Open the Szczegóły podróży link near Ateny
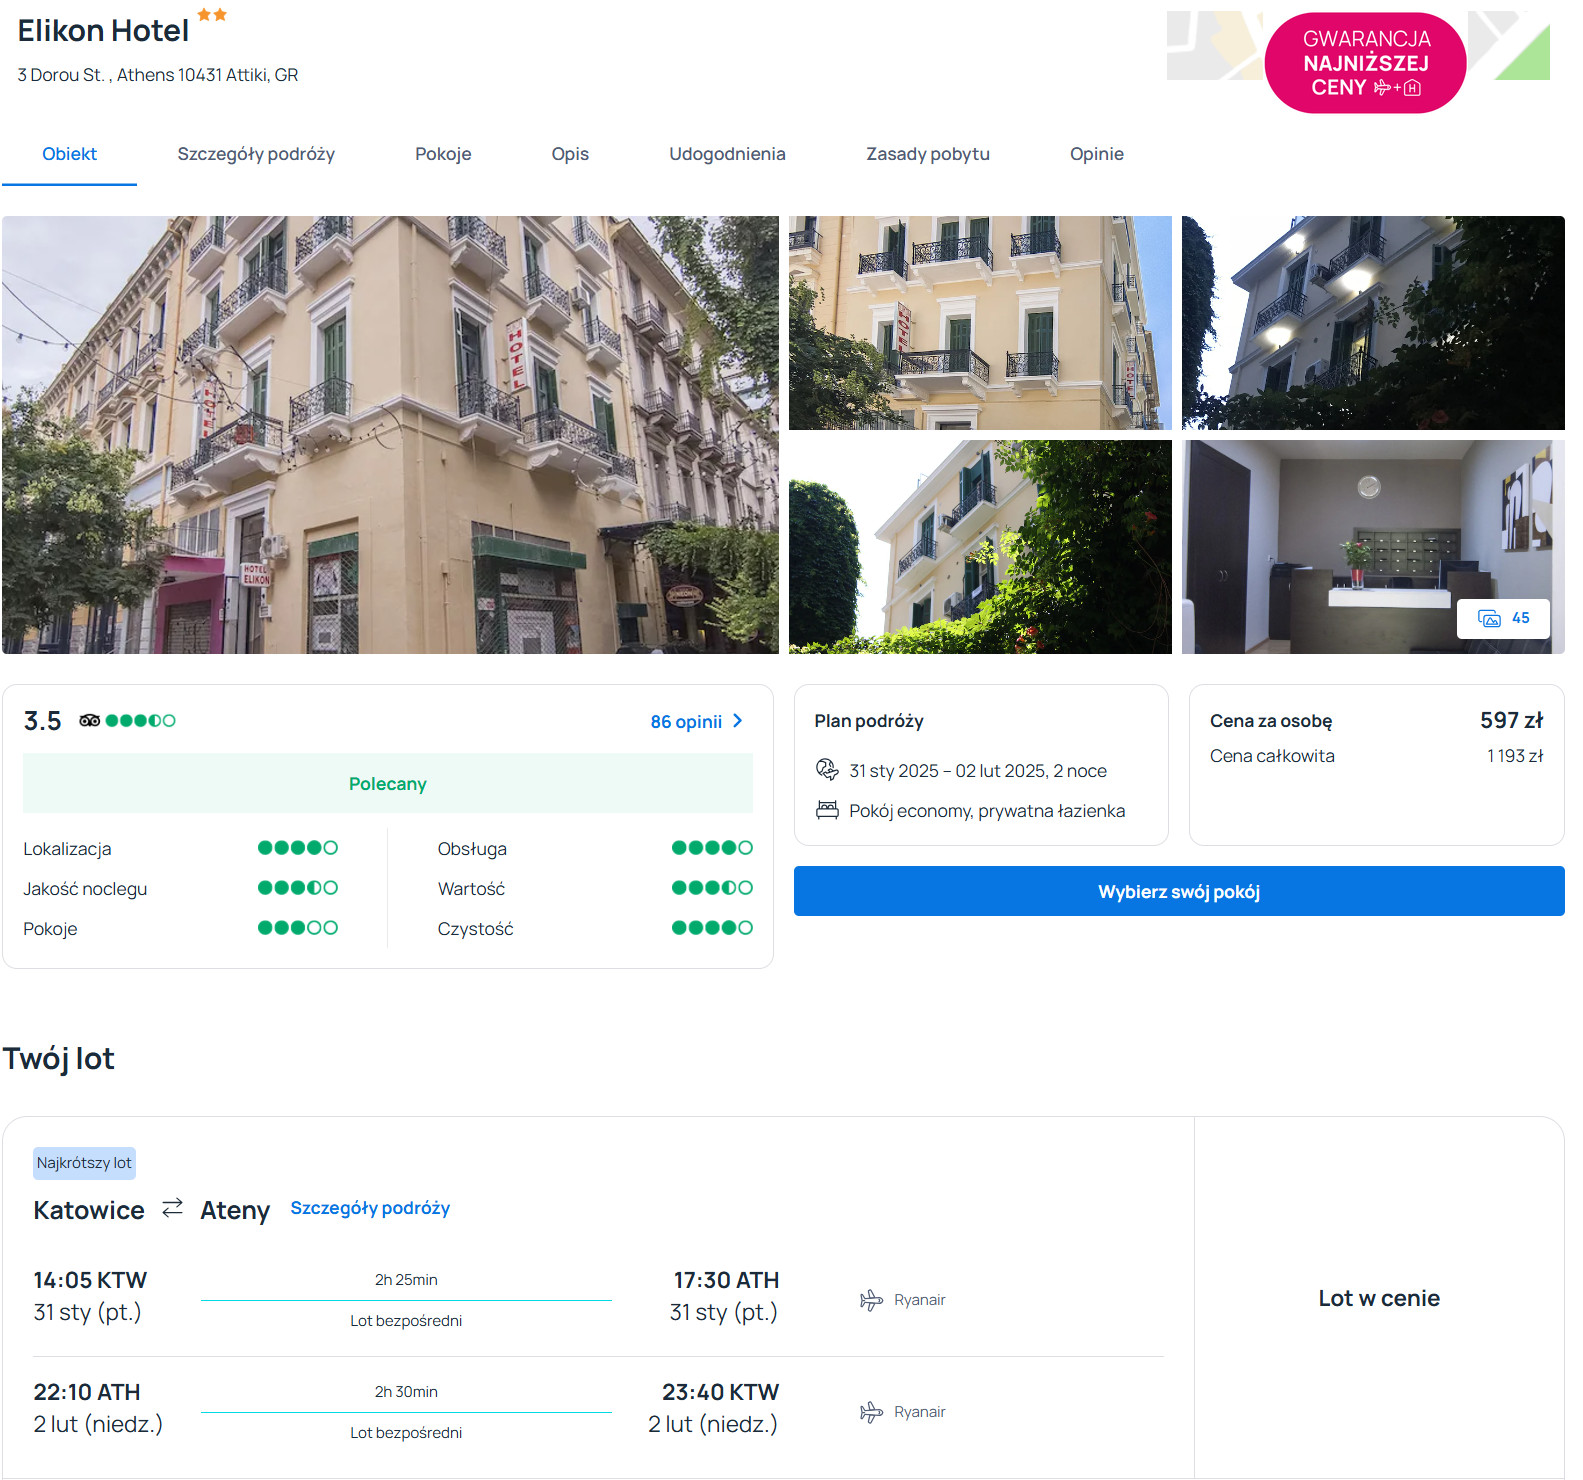This screenshot has width=1583, height=1480. 370,1208
